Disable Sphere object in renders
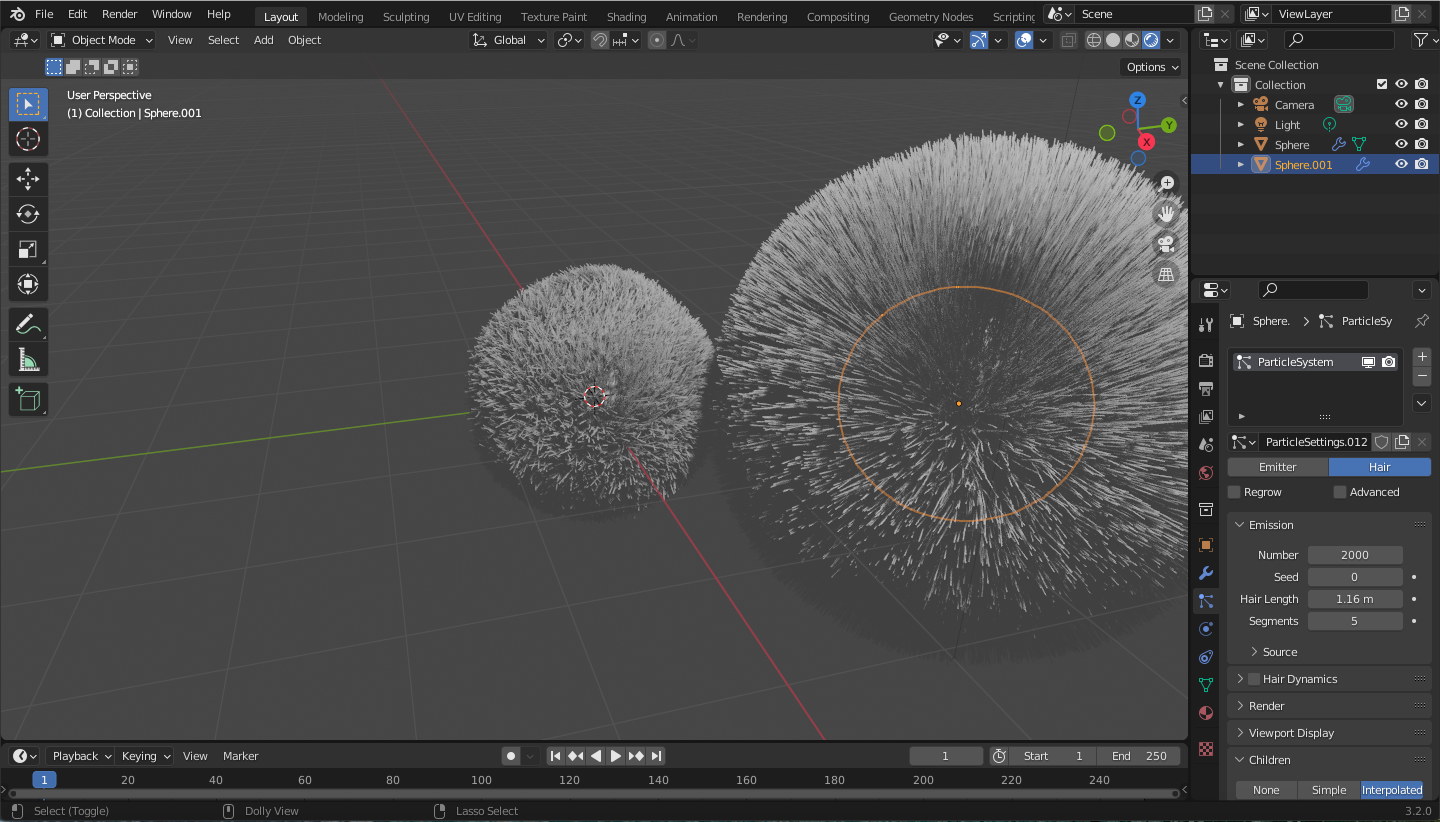Viewport: 1440px width, 822px height. pyautogui.click(x=1421, y=144)
